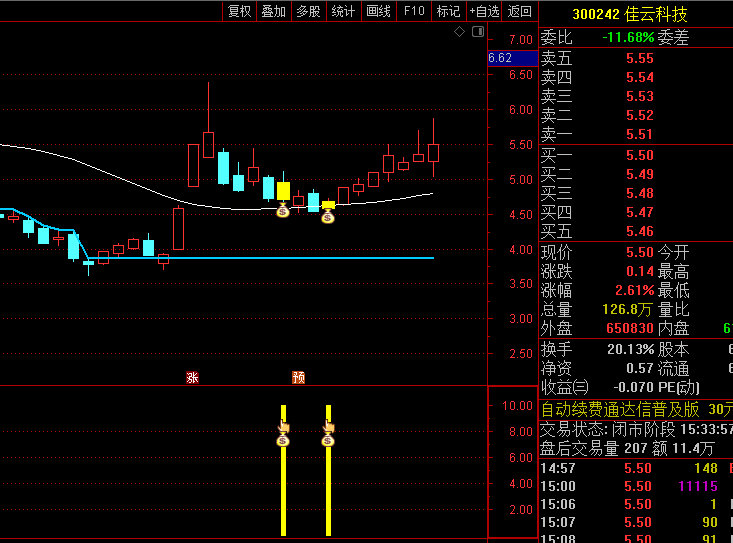Click the 换手 value 20.13%

tap(630, 349)
